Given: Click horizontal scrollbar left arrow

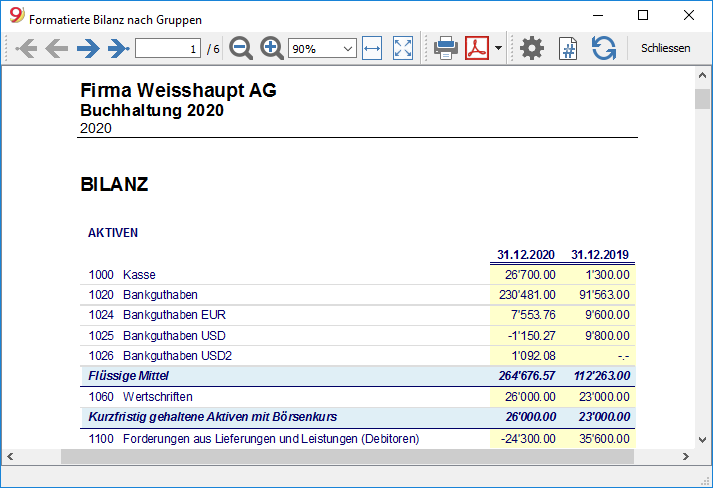Looking at the screenshot, I should point(10,456).
